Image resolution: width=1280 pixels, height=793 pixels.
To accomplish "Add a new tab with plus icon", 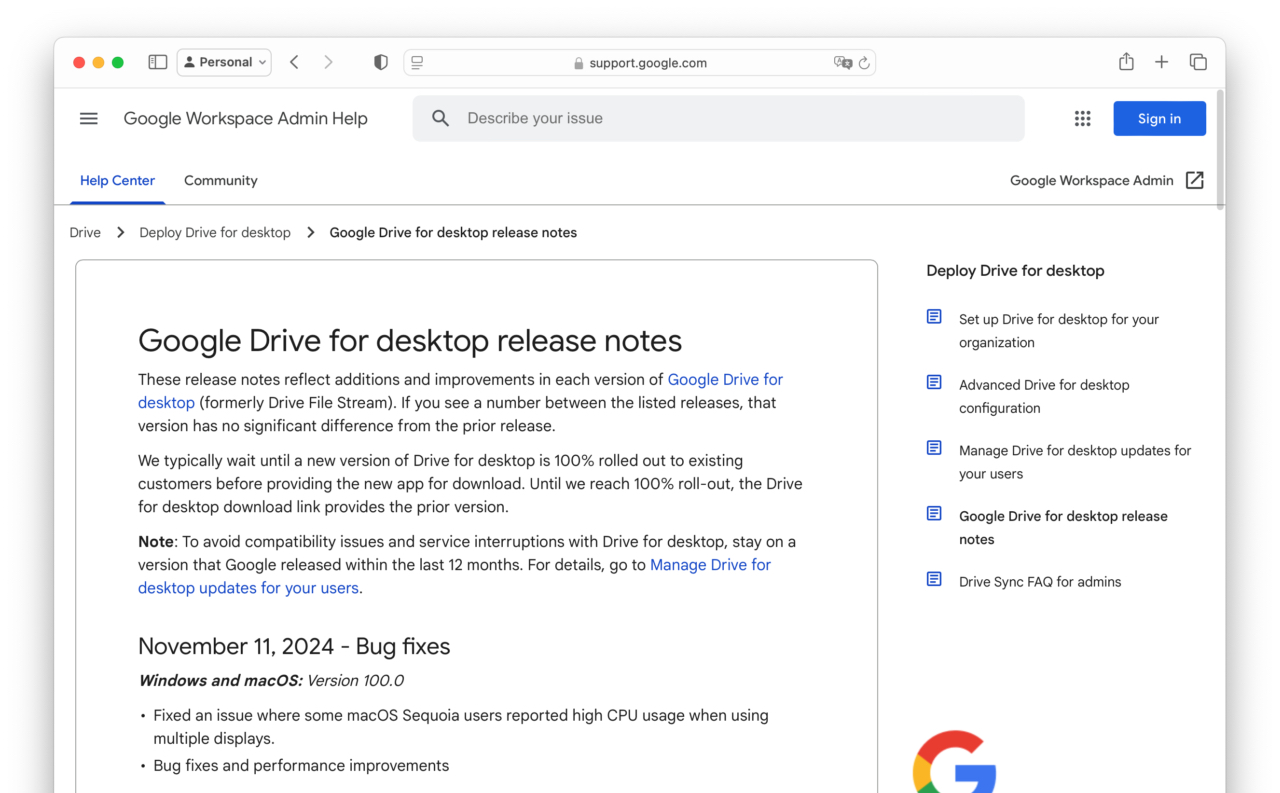I will tap(1161, 62).
